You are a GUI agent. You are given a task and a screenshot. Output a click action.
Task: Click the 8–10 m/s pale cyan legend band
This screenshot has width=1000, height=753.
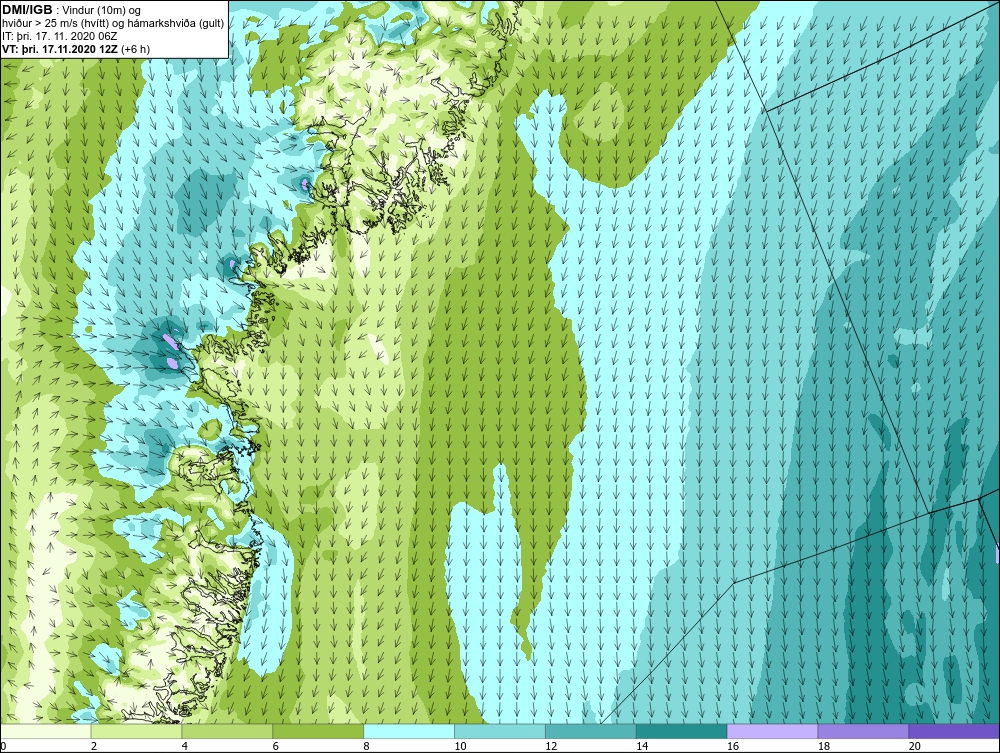409,731
